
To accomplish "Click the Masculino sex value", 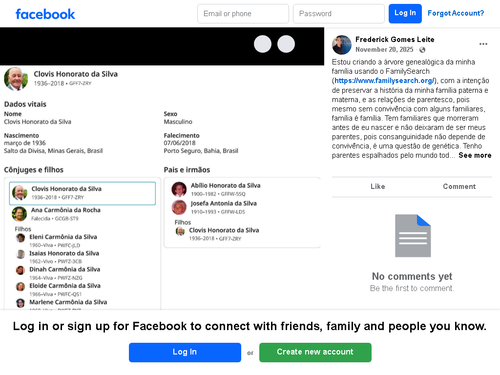I will click(178, 122).
